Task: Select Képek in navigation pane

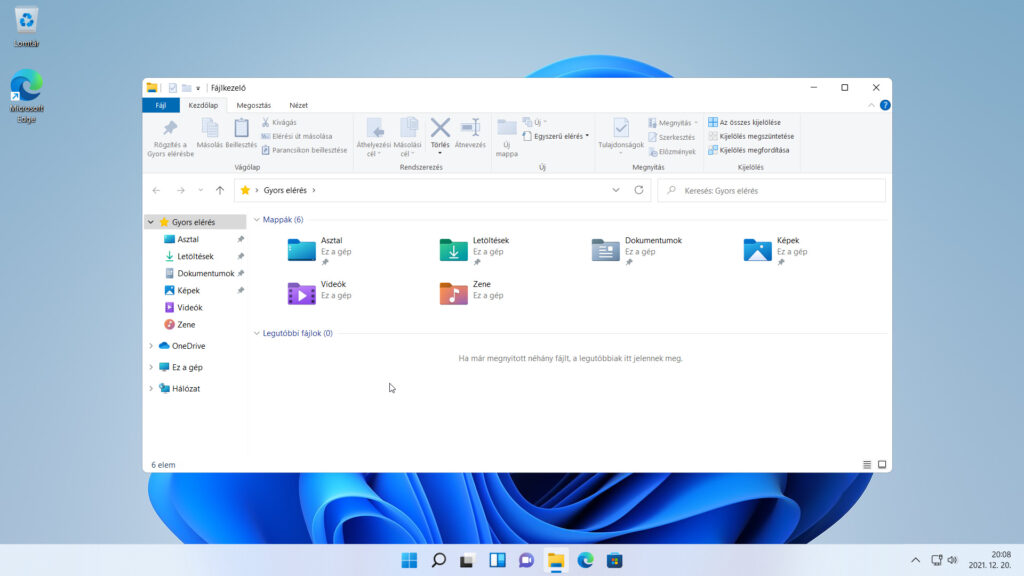Action: click(188, 290)
